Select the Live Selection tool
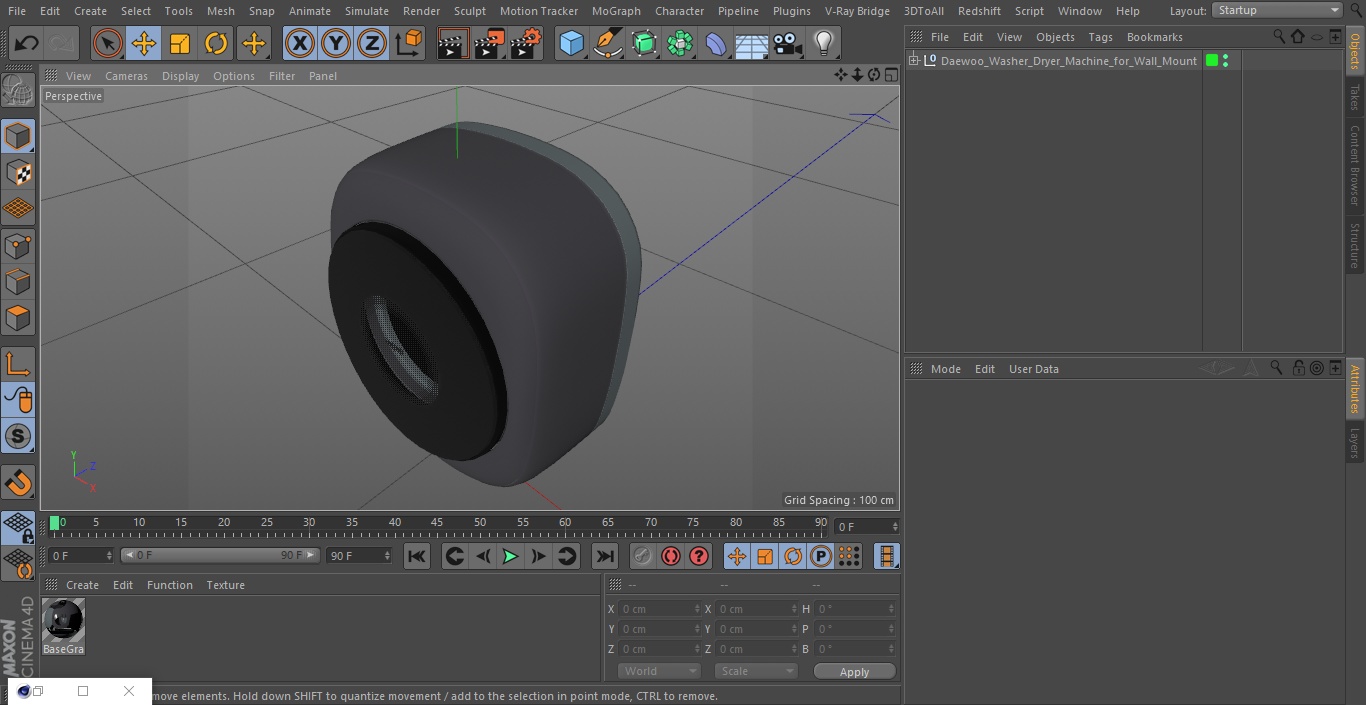 click(108, 43)
